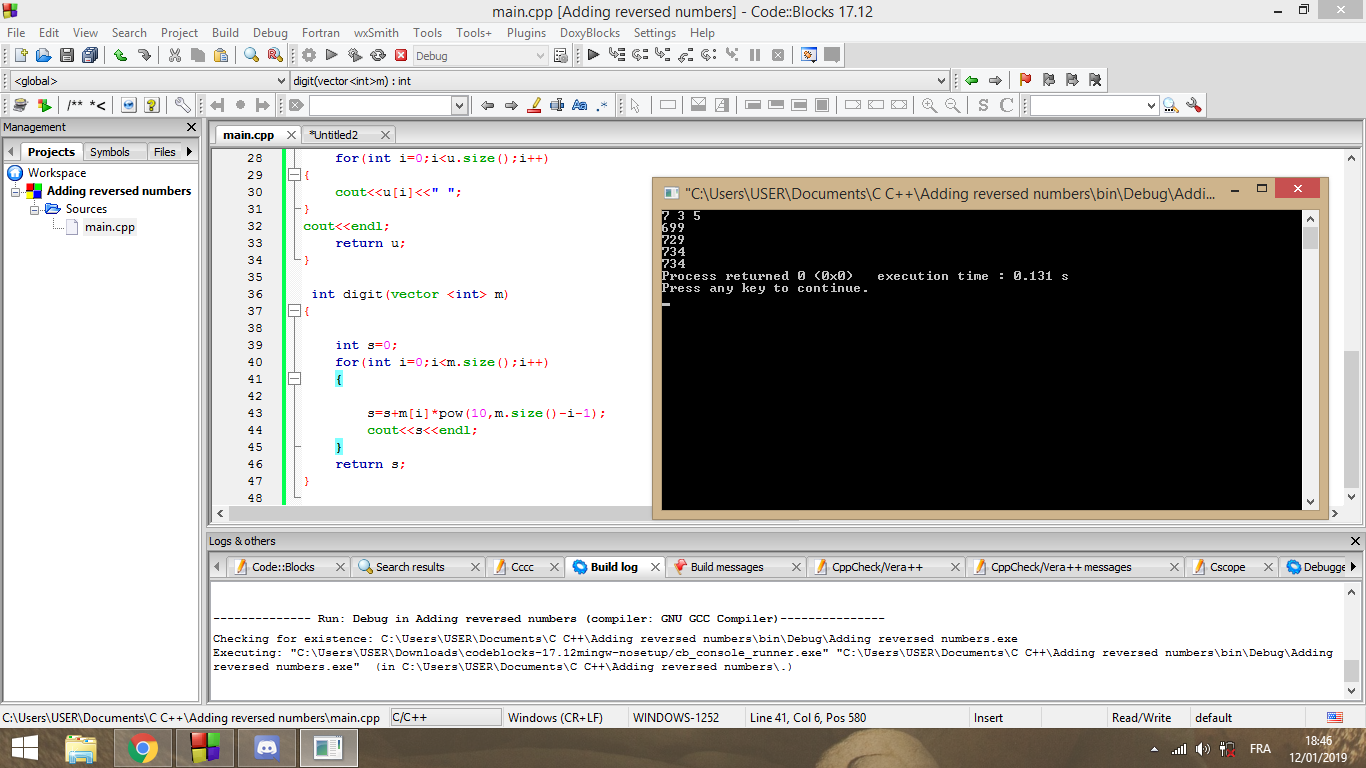Open Discord from the taskbar
The image size is (1366, 768).
[x=265, y=748]
